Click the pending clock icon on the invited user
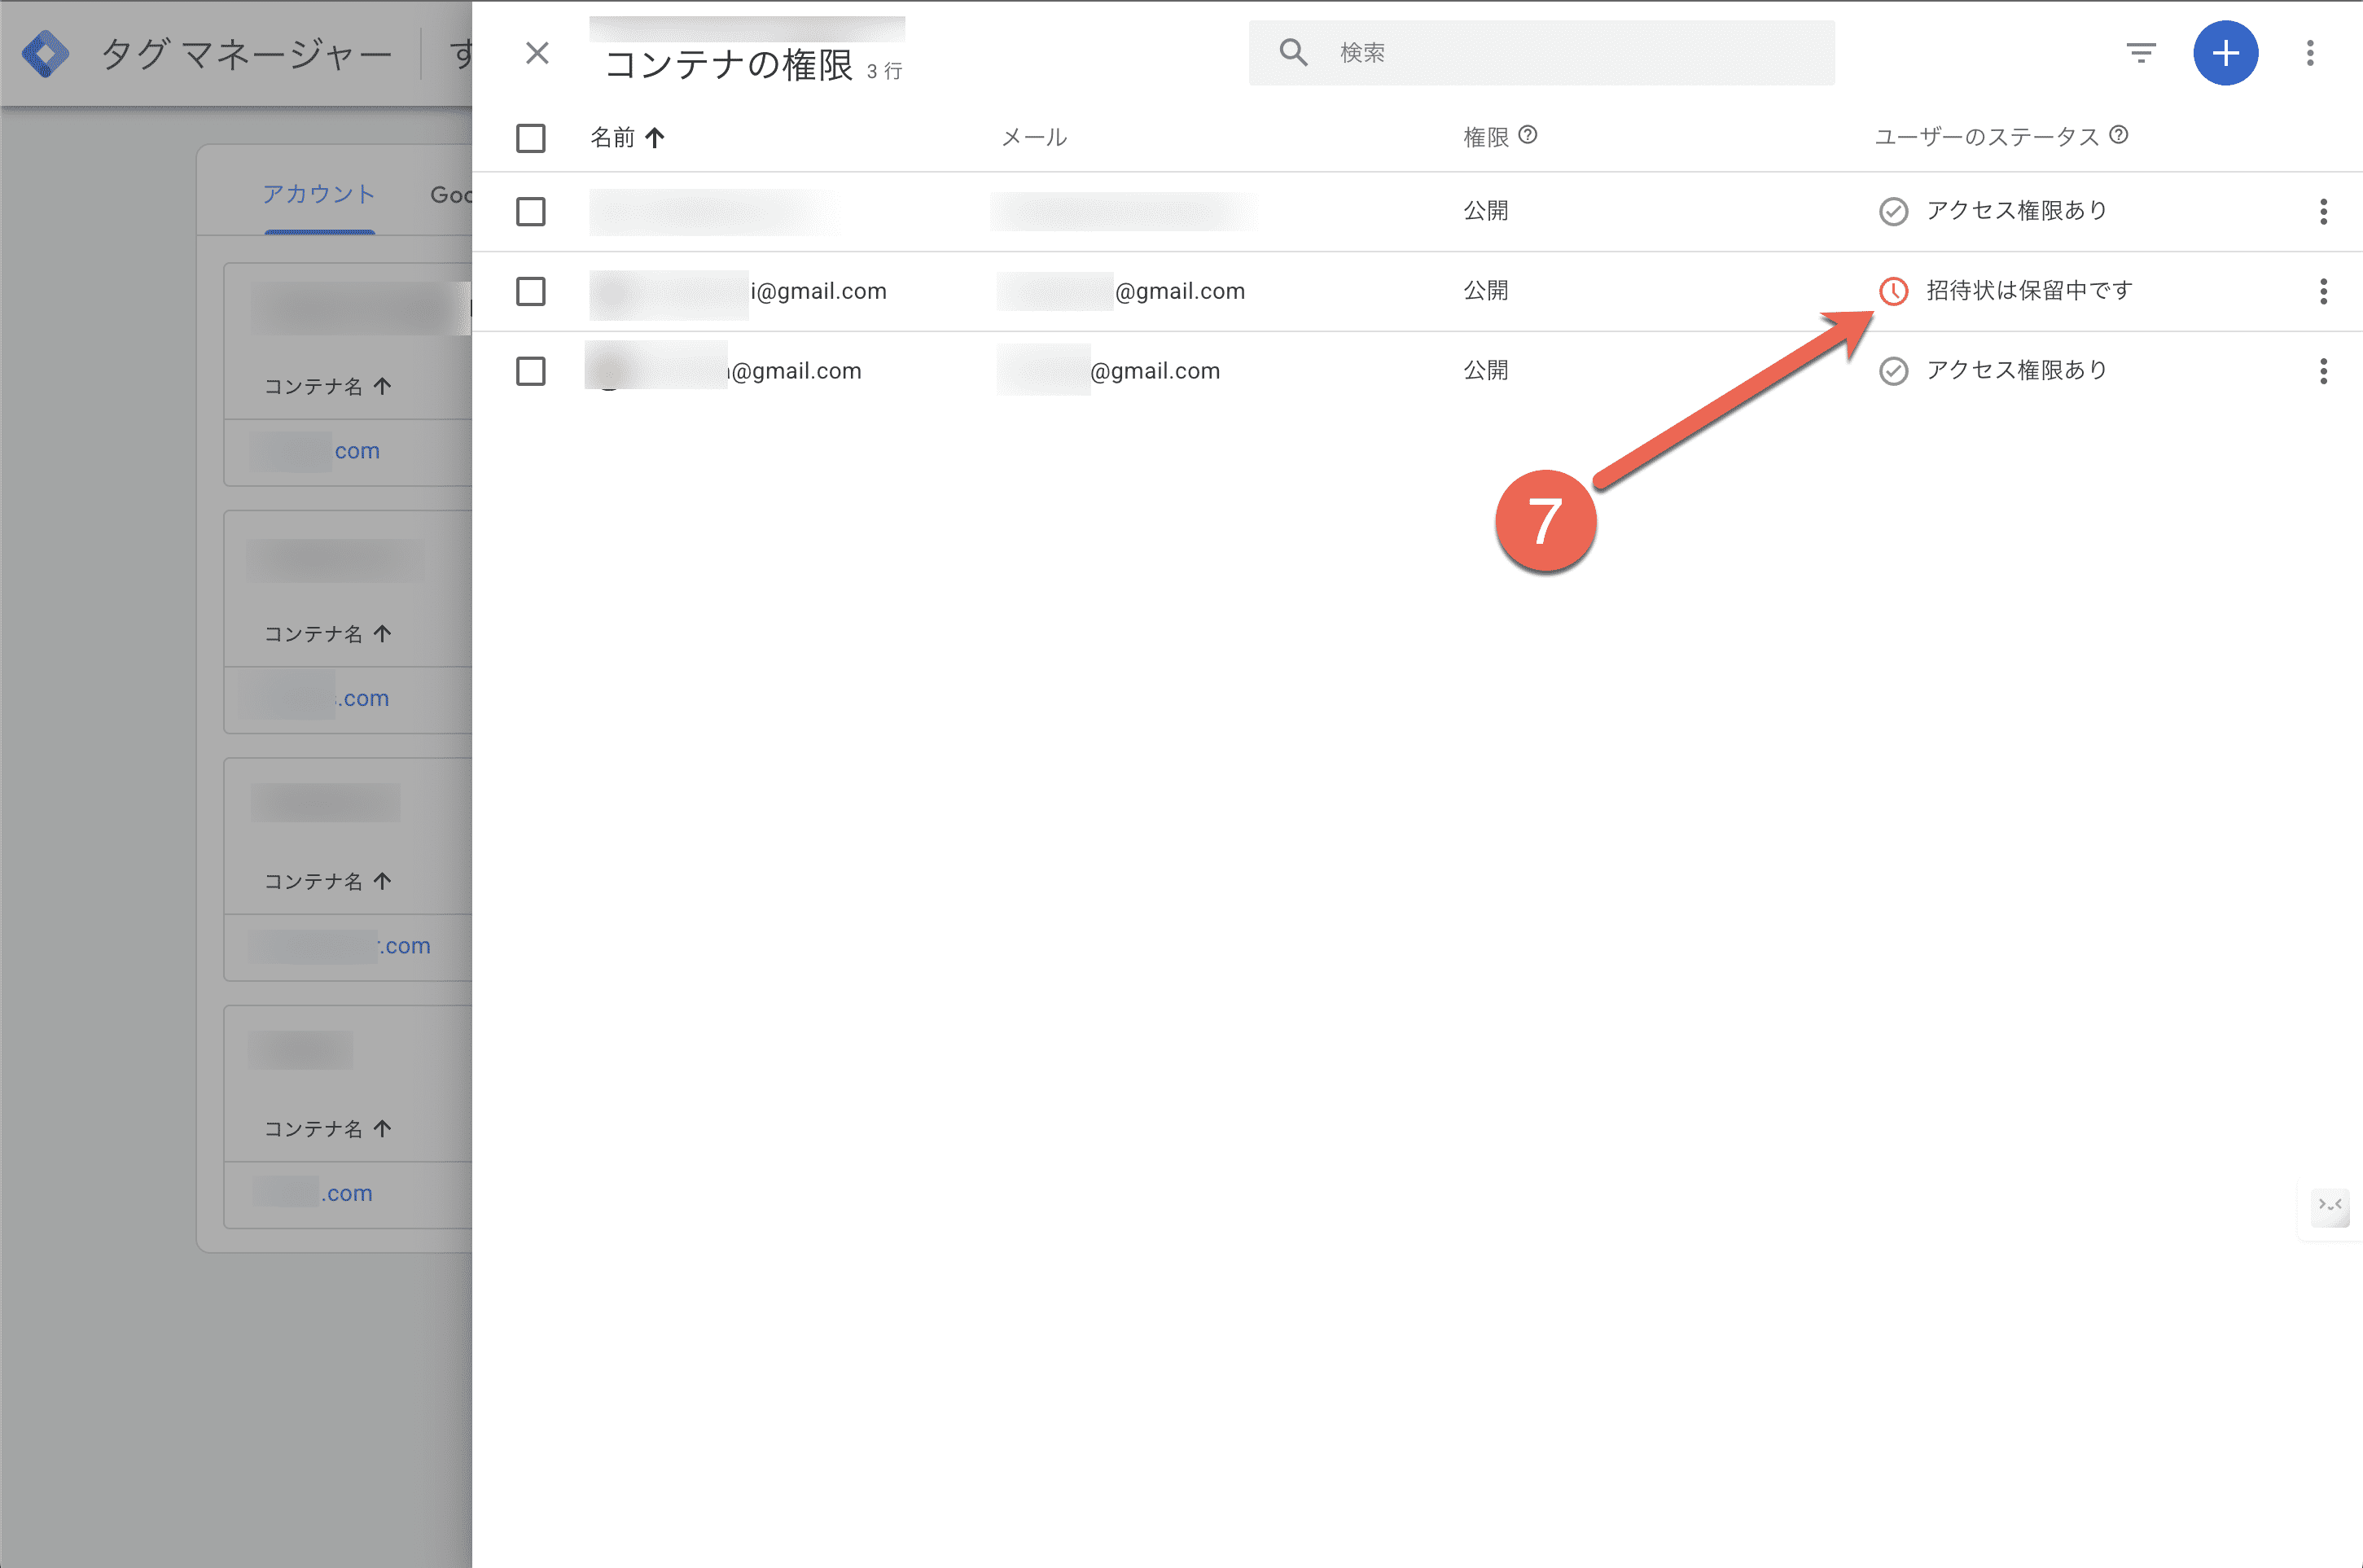Image resolution: width=2363 pixels, height=1568 pixels. coord(1893,292)
